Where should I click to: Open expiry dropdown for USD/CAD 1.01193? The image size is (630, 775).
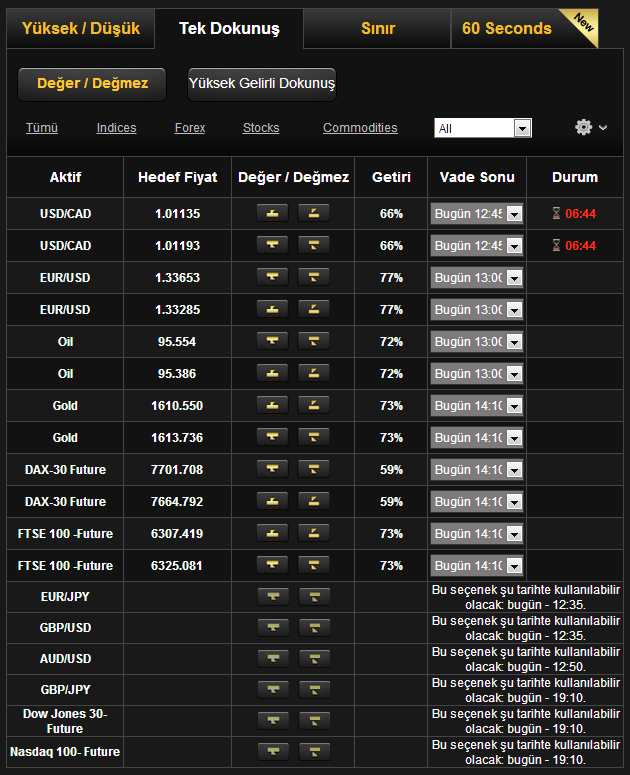coord(476,245)
